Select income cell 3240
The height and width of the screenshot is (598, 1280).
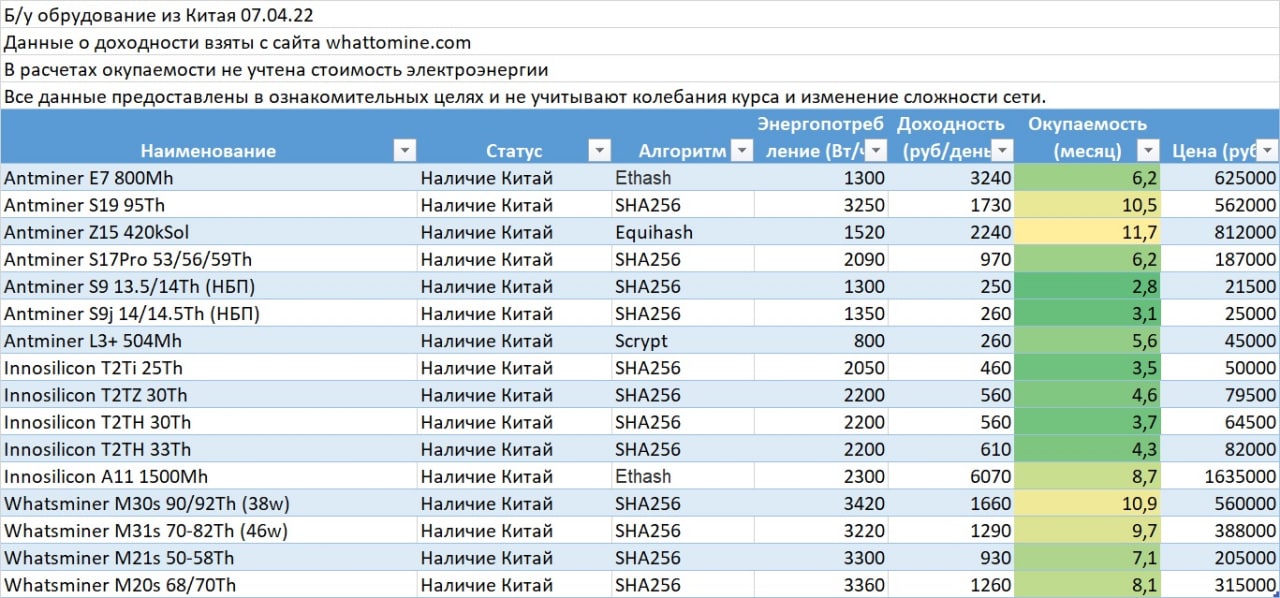(x=952, y=178)
